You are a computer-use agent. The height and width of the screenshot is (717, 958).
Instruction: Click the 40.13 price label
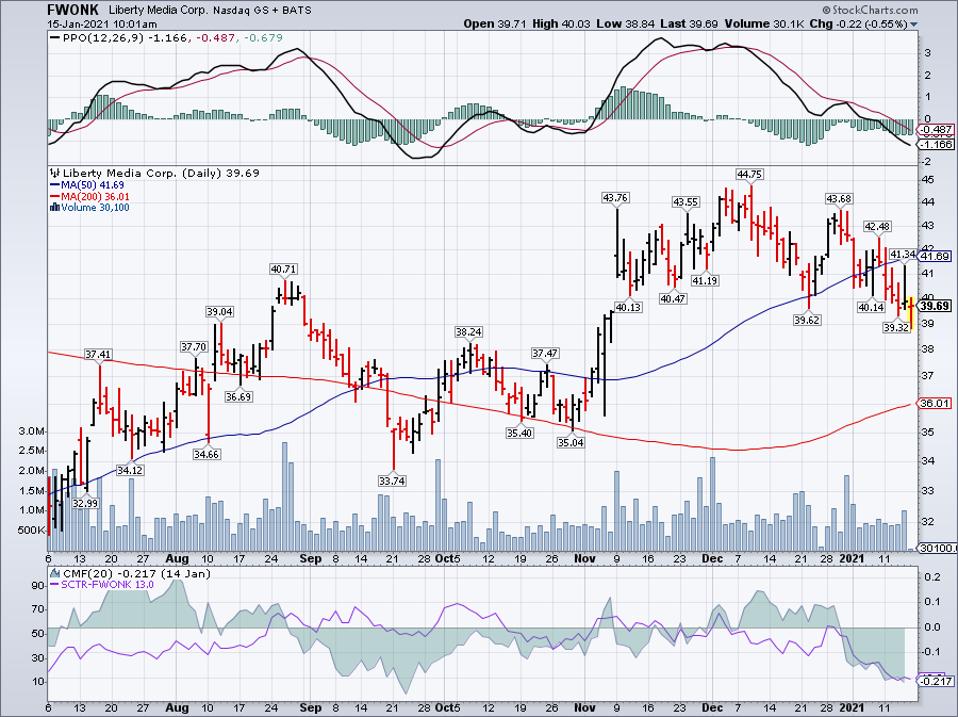[x=627, y=307]
